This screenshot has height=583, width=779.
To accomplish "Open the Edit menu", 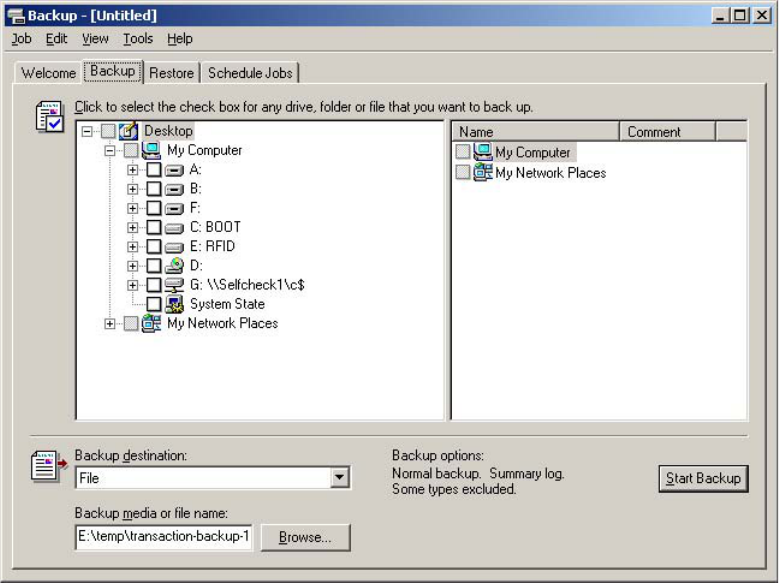I will [x=56, y=39].
